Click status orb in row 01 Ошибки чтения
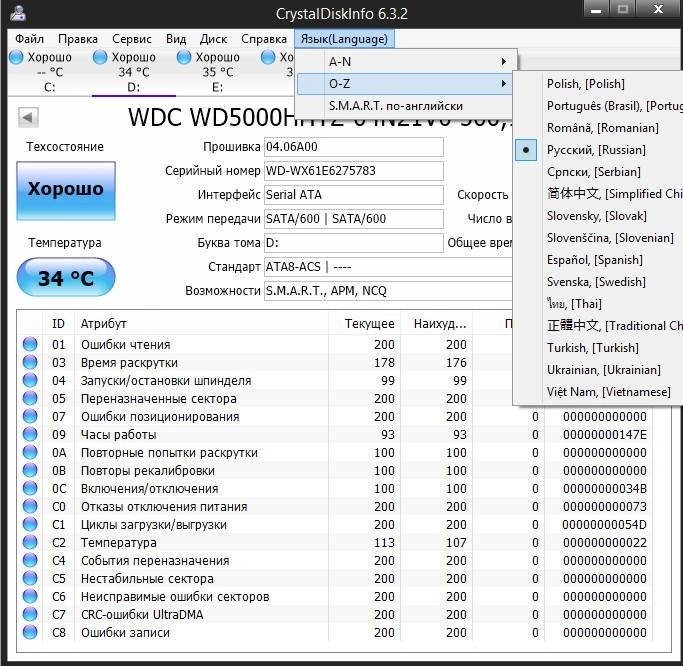The width and height of the screenshot is (683, 666). coord(30,344)
